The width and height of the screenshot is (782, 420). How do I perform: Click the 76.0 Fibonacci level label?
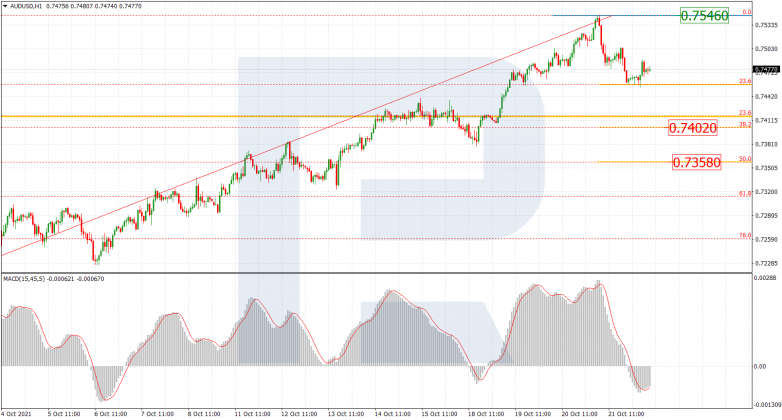pyautogui.click(x=745, y=235)
